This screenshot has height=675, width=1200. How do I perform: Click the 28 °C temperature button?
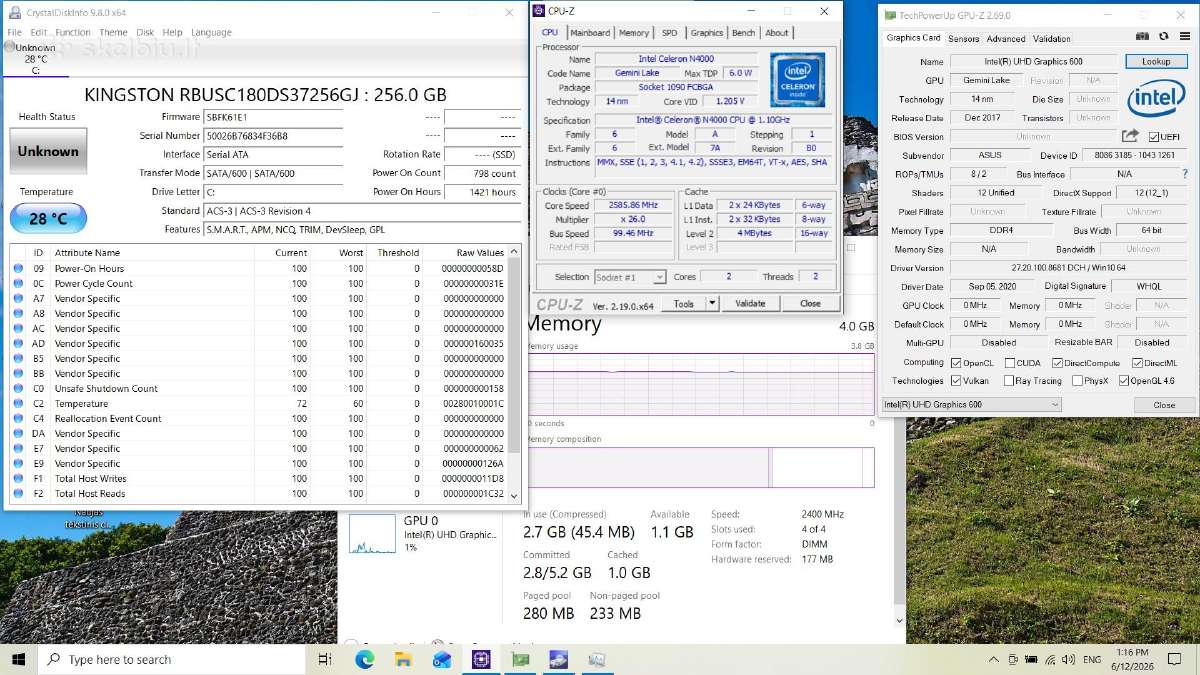click(x=48, y=219)
